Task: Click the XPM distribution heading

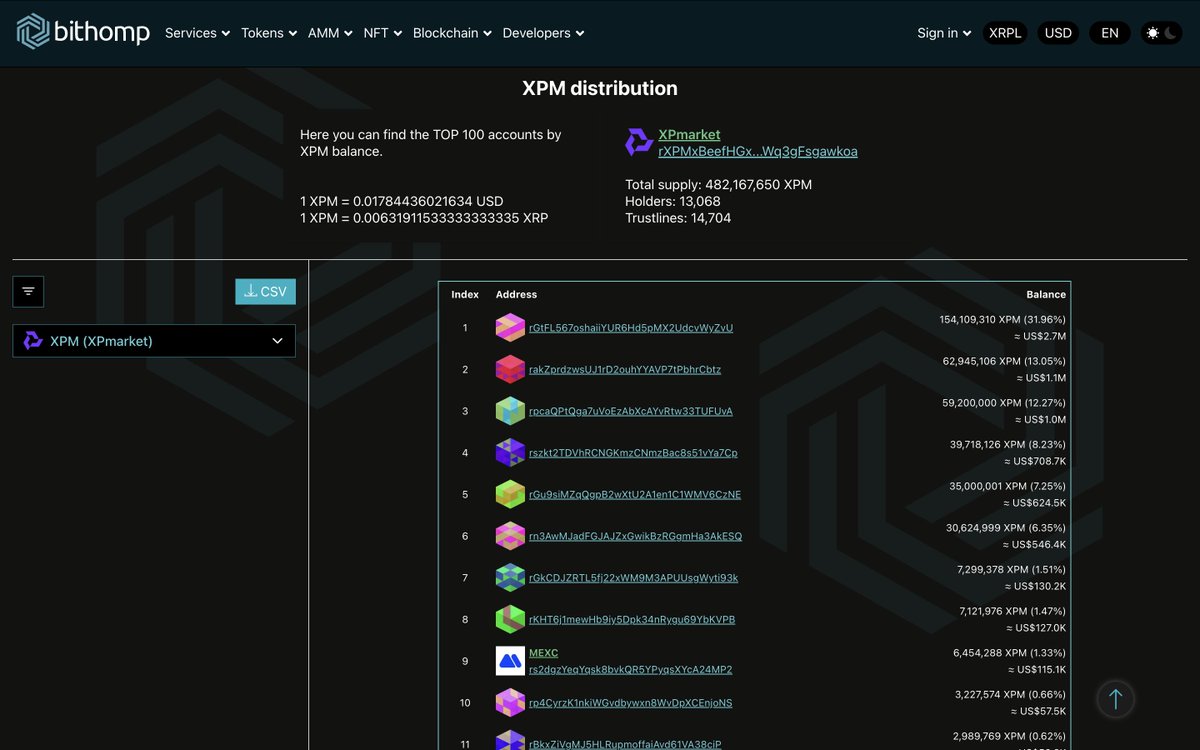Action: tap(600, 88)
